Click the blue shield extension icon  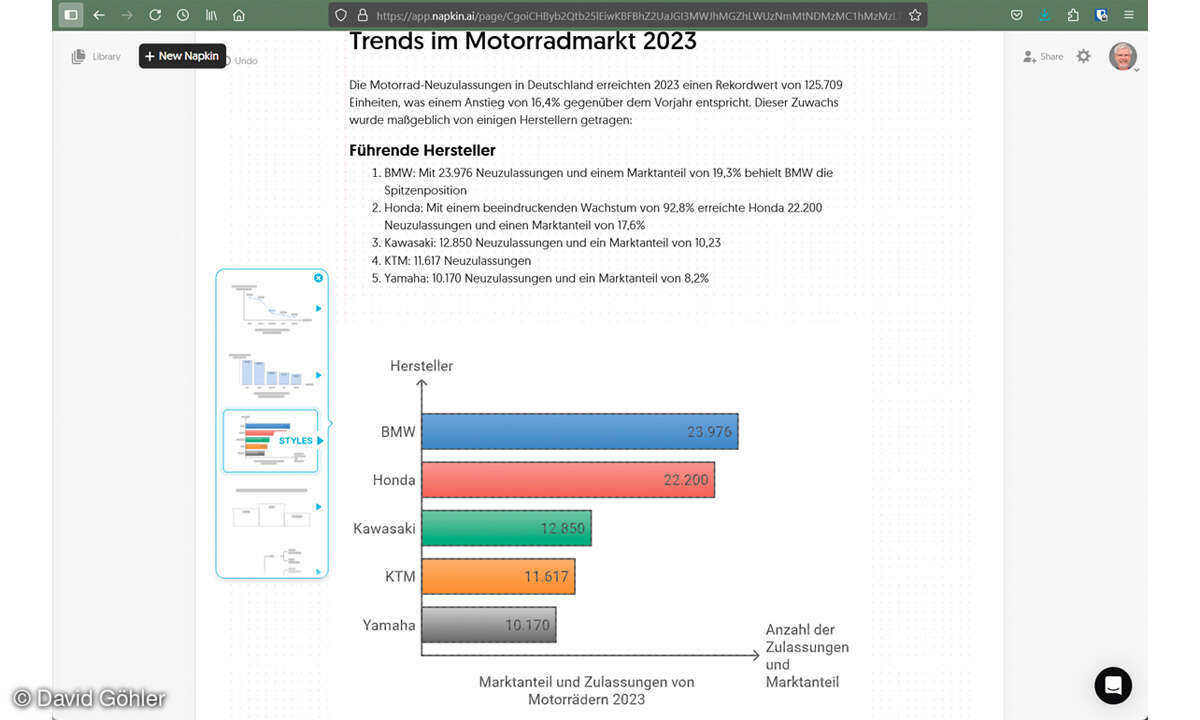(x=1102, y=15)
